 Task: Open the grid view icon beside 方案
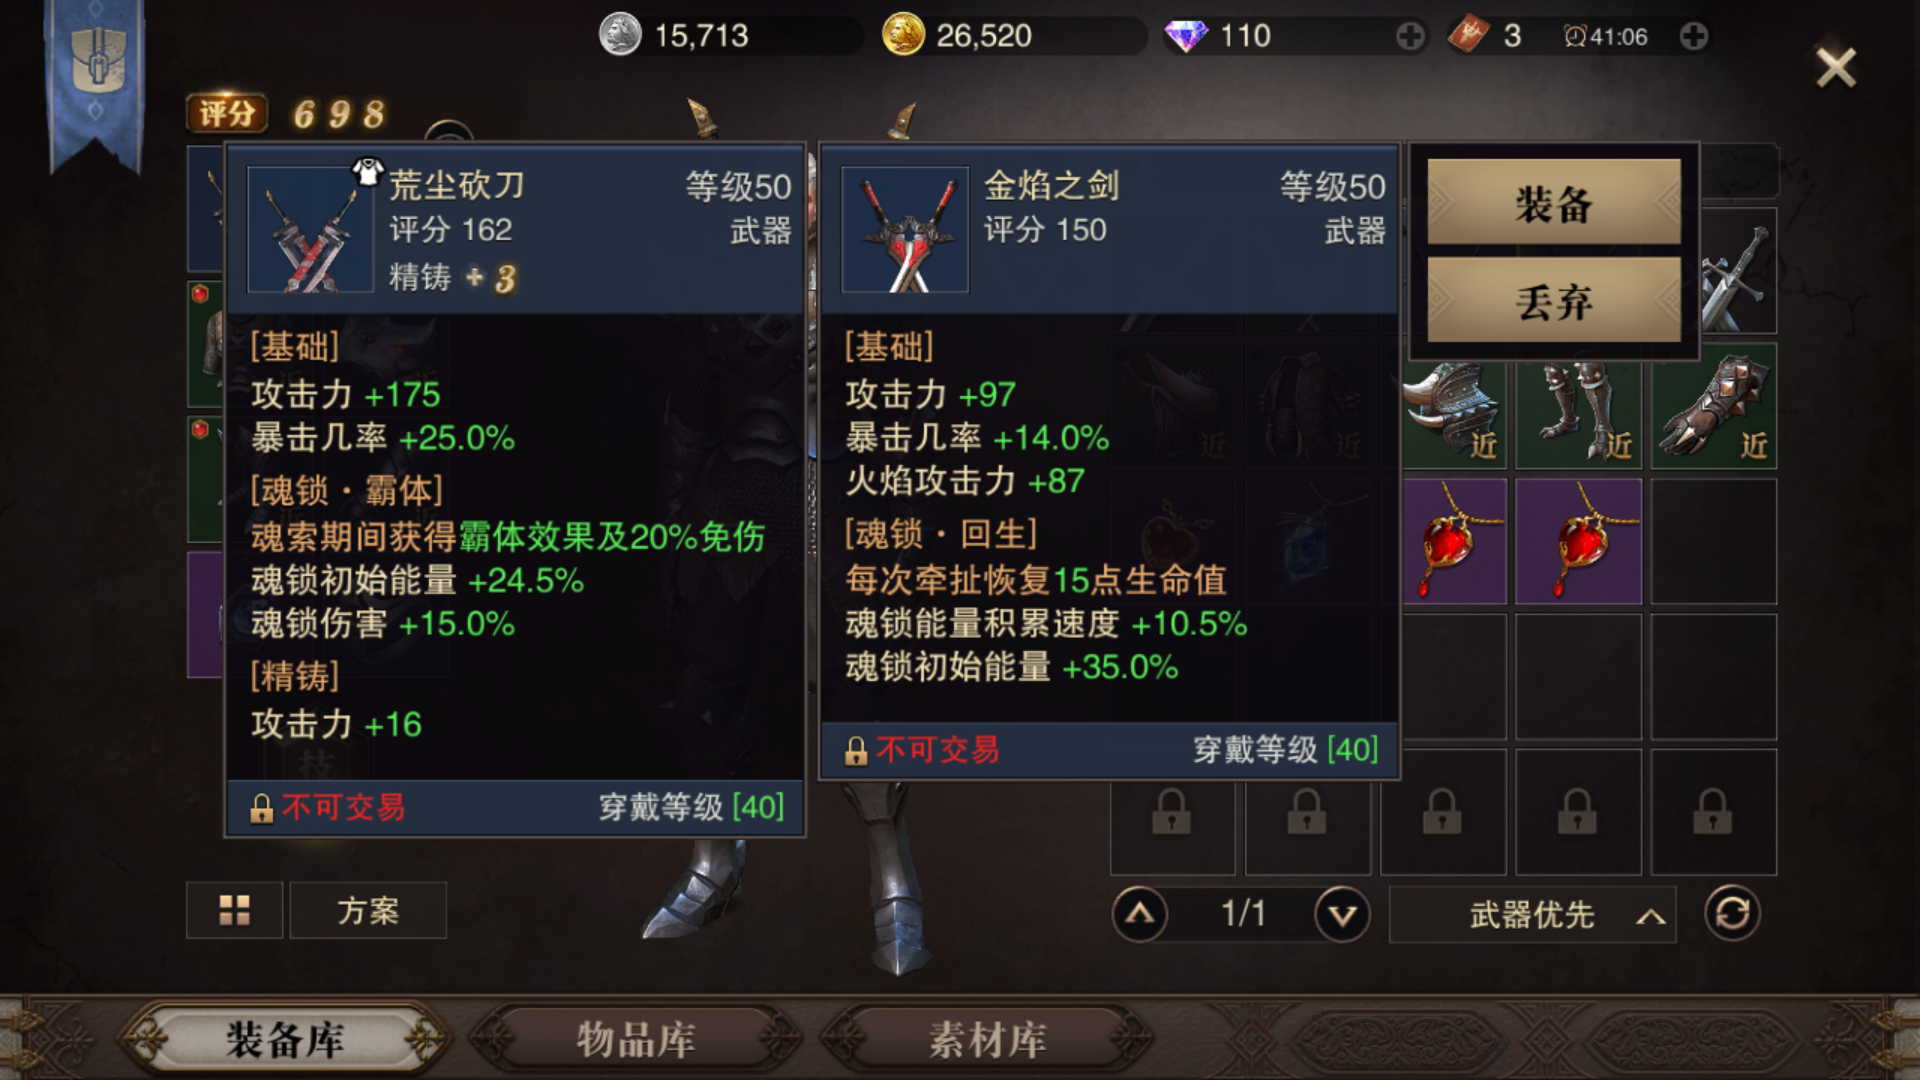click(235, 910)
